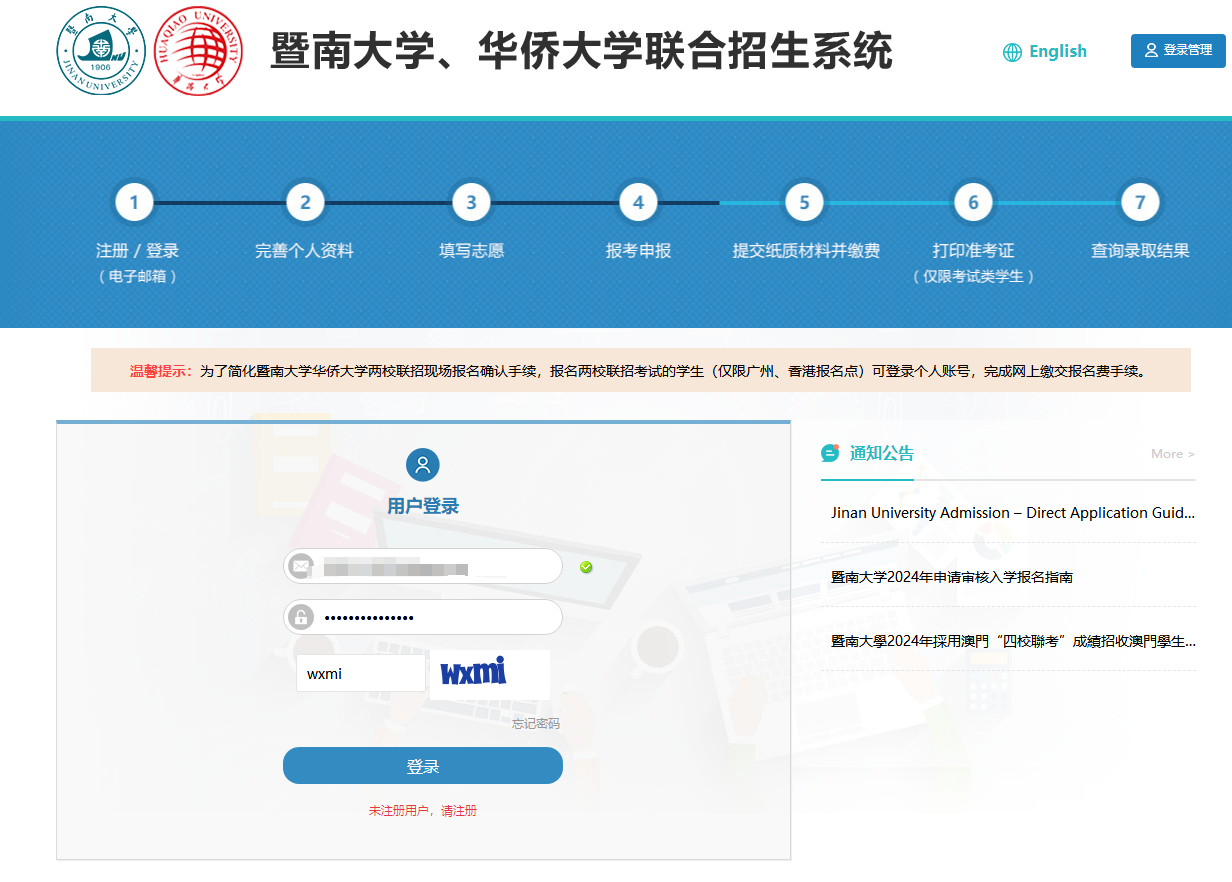This screenshot has height=882, width=1232.
Task: Click the 提交纸质材料并缴费 step label
Action: (x=806, y=251)
